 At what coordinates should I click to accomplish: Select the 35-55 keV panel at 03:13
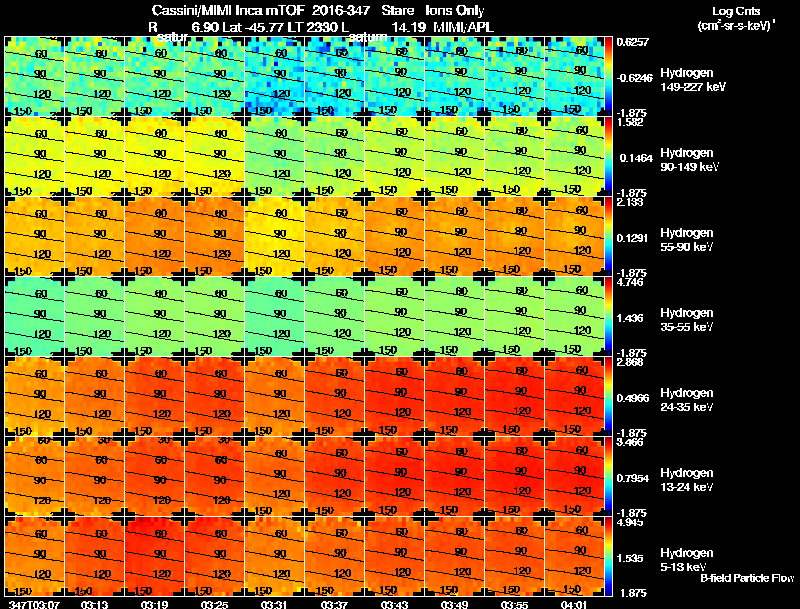tap(95, 317)
